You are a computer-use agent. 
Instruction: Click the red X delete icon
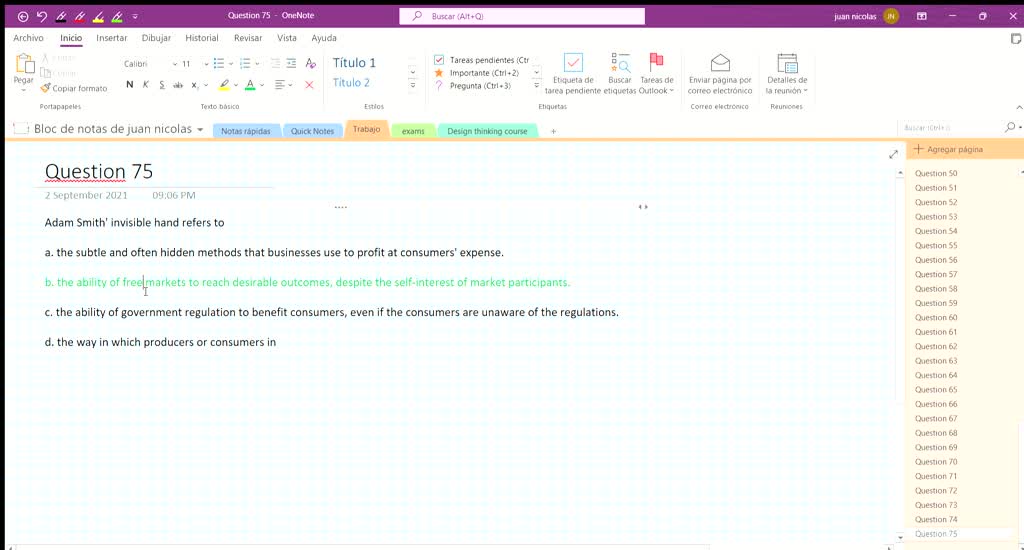pyautogui.click(x=309, y=85)
